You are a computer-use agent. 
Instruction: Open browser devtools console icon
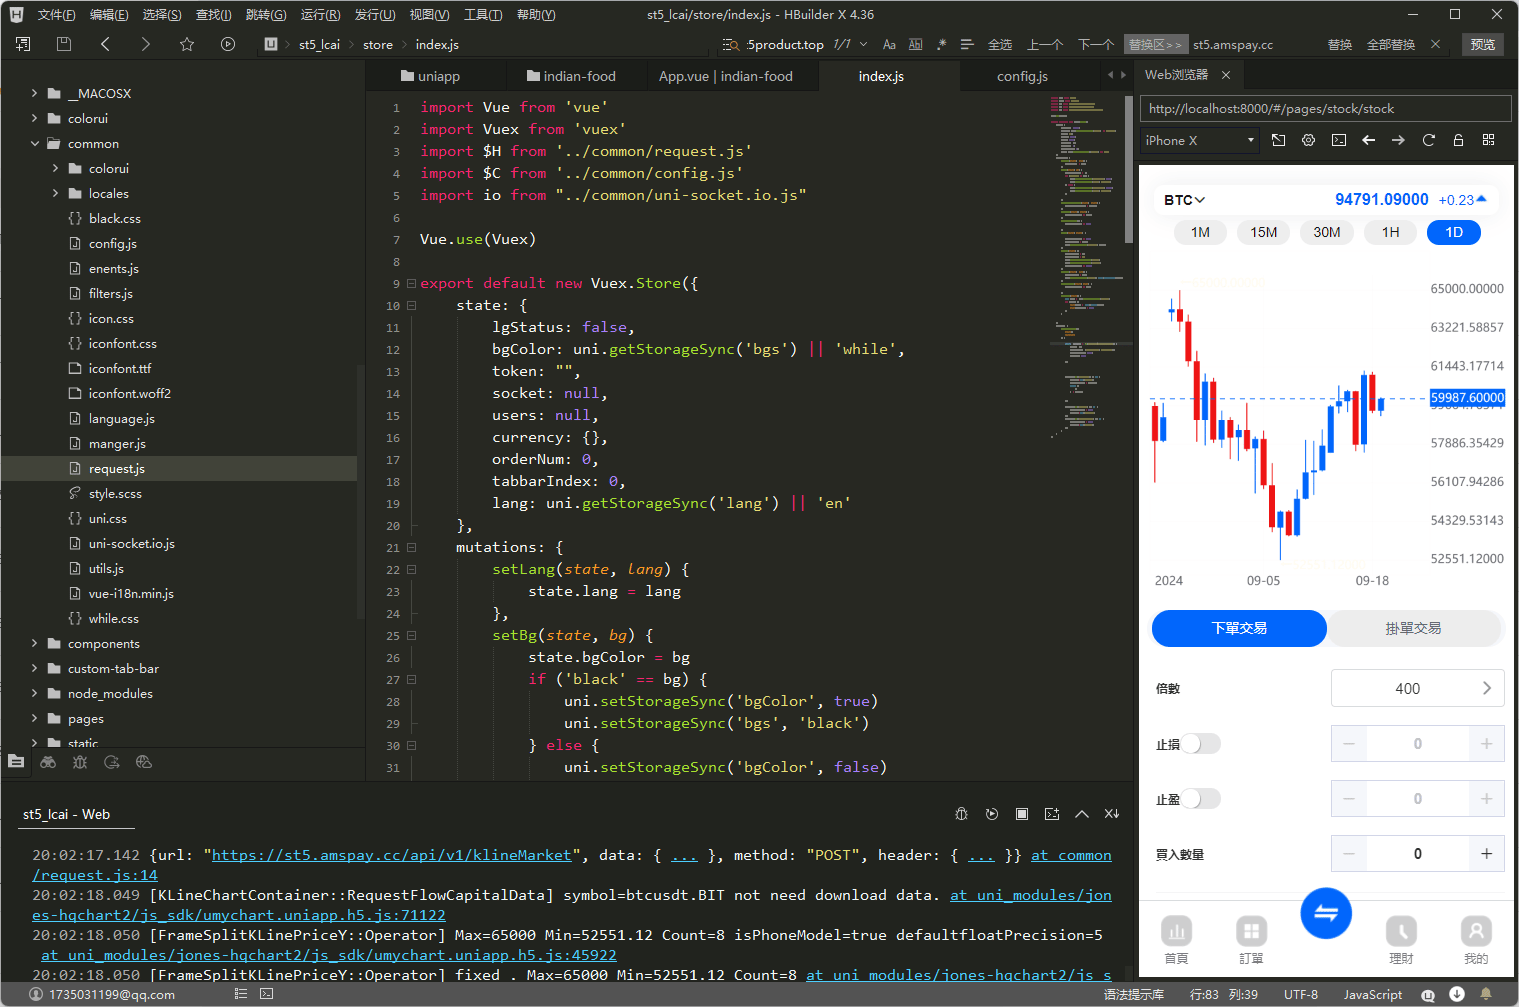1338,140
